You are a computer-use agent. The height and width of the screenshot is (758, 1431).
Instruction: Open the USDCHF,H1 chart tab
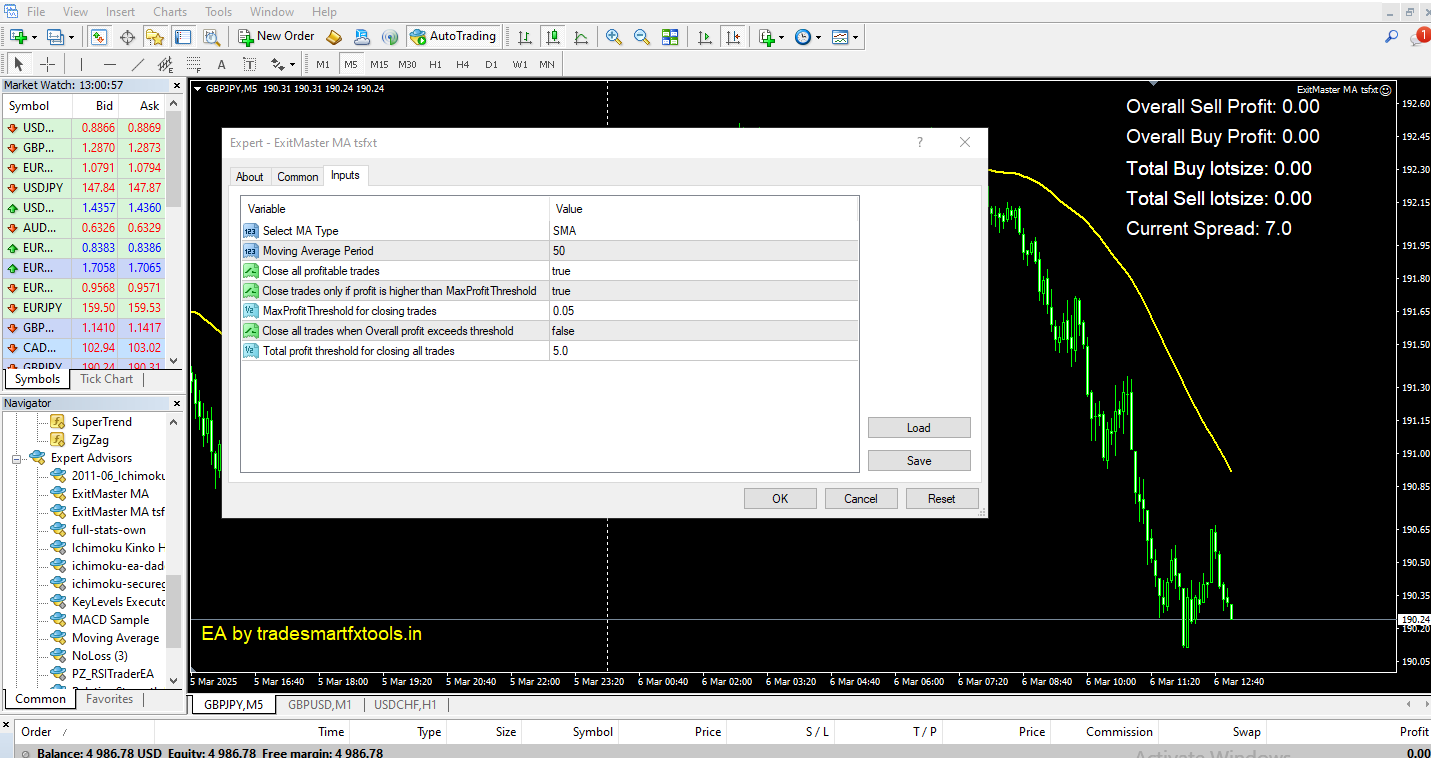point(406,705)
